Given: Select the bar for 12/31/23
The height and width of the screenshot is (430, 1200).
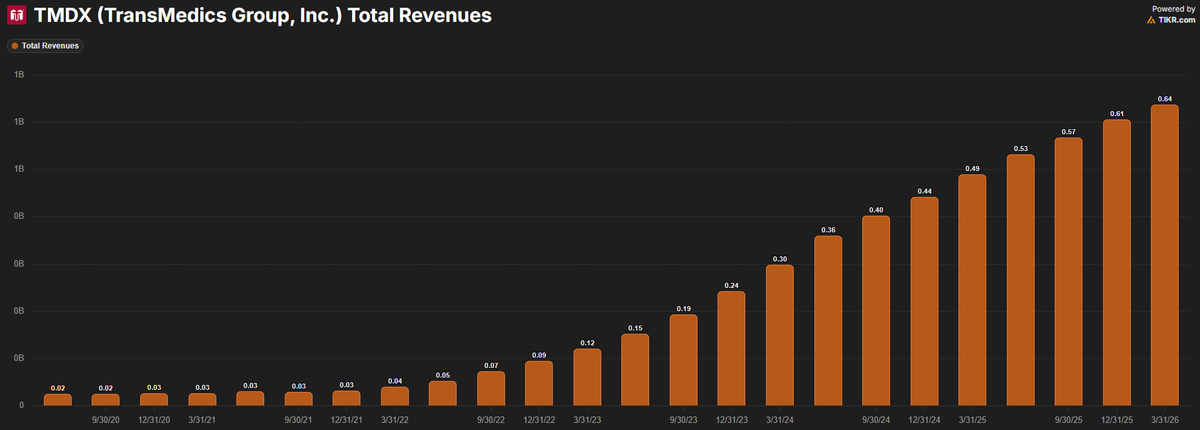Looking at the screenshot, I should click(731, 348).
